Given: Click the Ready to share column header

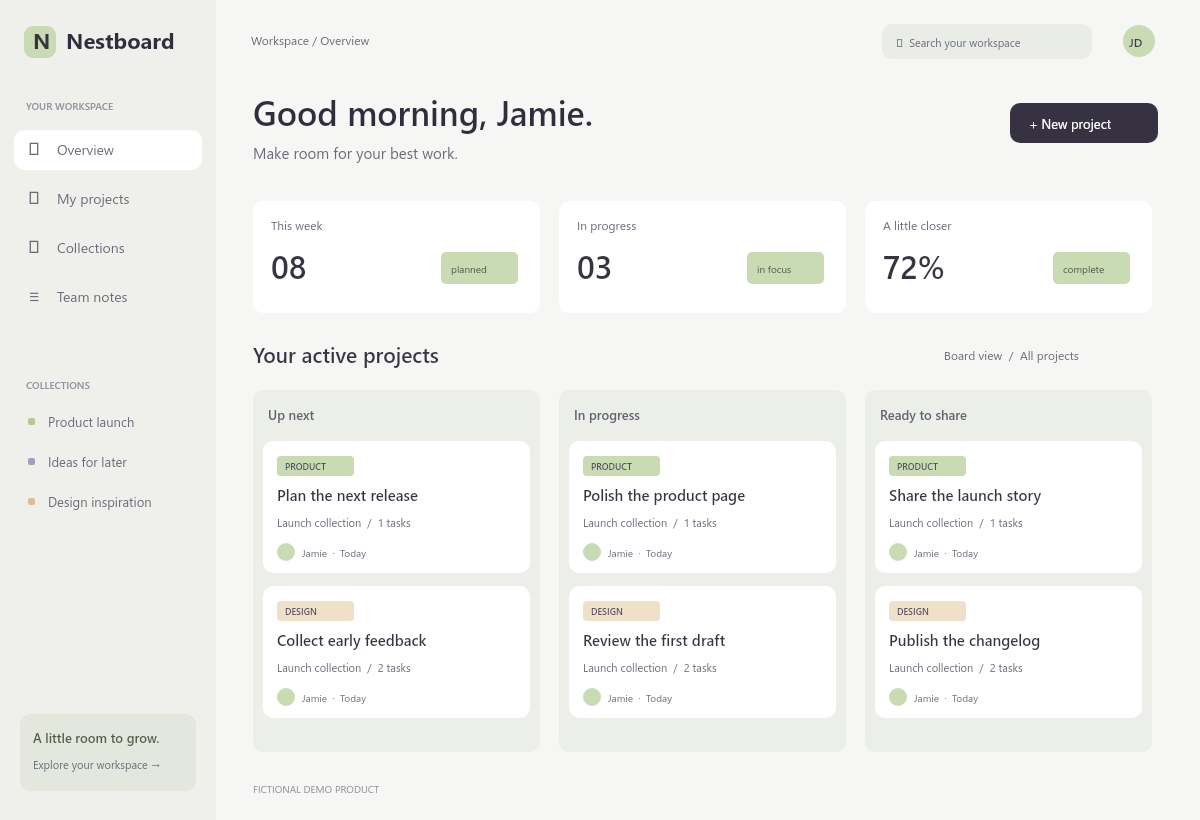Looking at the screenshot, I should (x=923, y=415).
